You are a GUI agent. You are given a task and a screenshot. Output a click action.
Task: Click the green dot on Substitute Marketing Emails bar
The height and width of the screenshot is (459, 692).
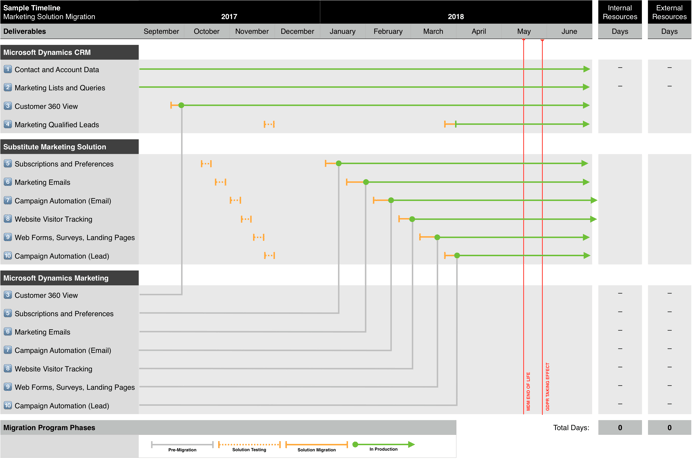(366, 182)
